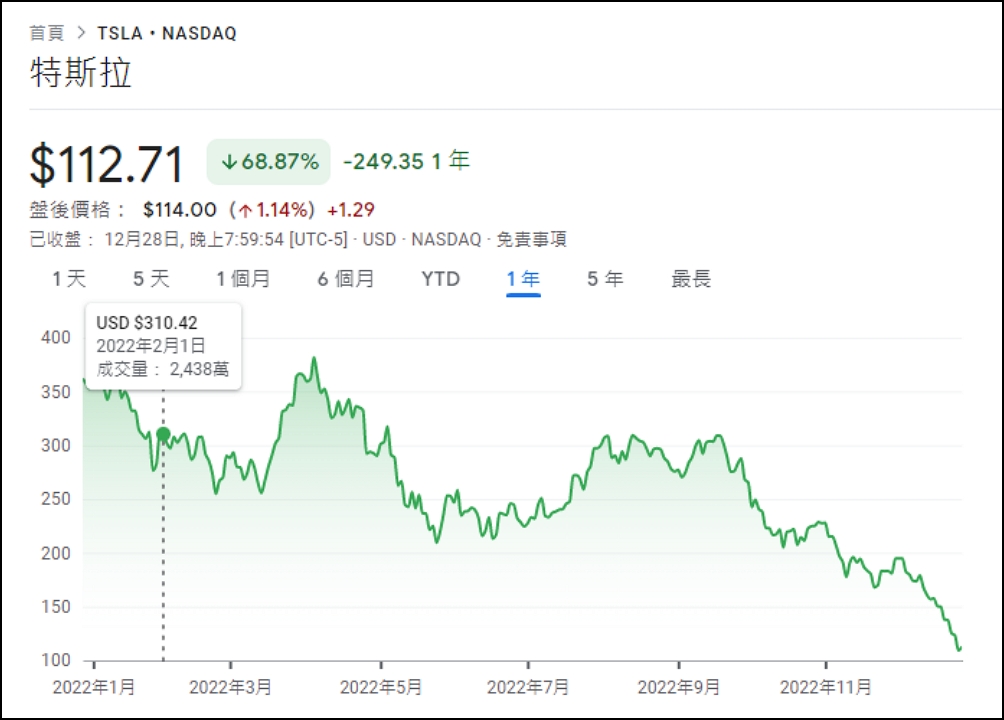
Task: Click the breadcrumb chevron after 首頁
Action: point(81,33)
